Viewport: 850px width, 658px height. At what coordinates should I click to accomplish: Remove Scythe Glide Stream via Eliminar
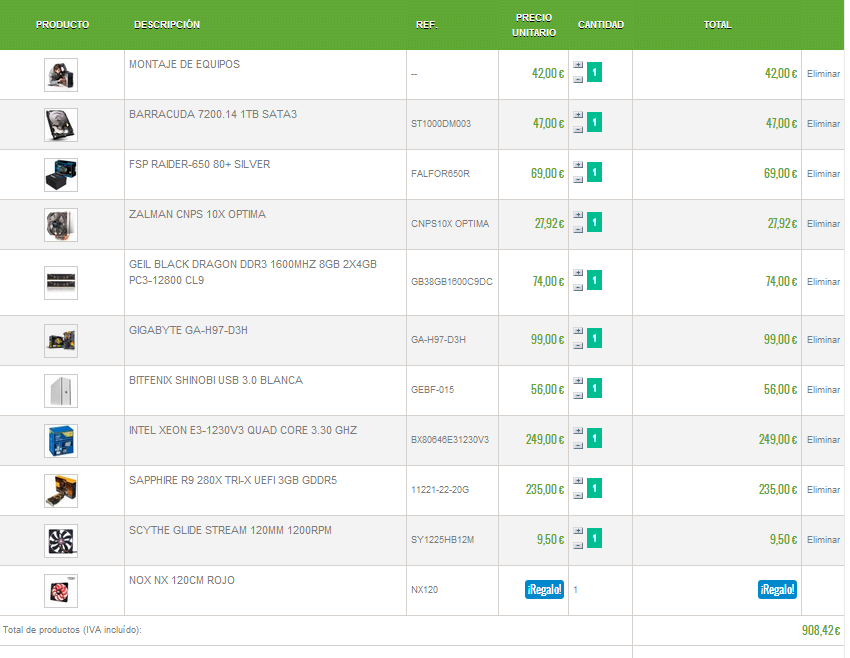pos(823,539)
